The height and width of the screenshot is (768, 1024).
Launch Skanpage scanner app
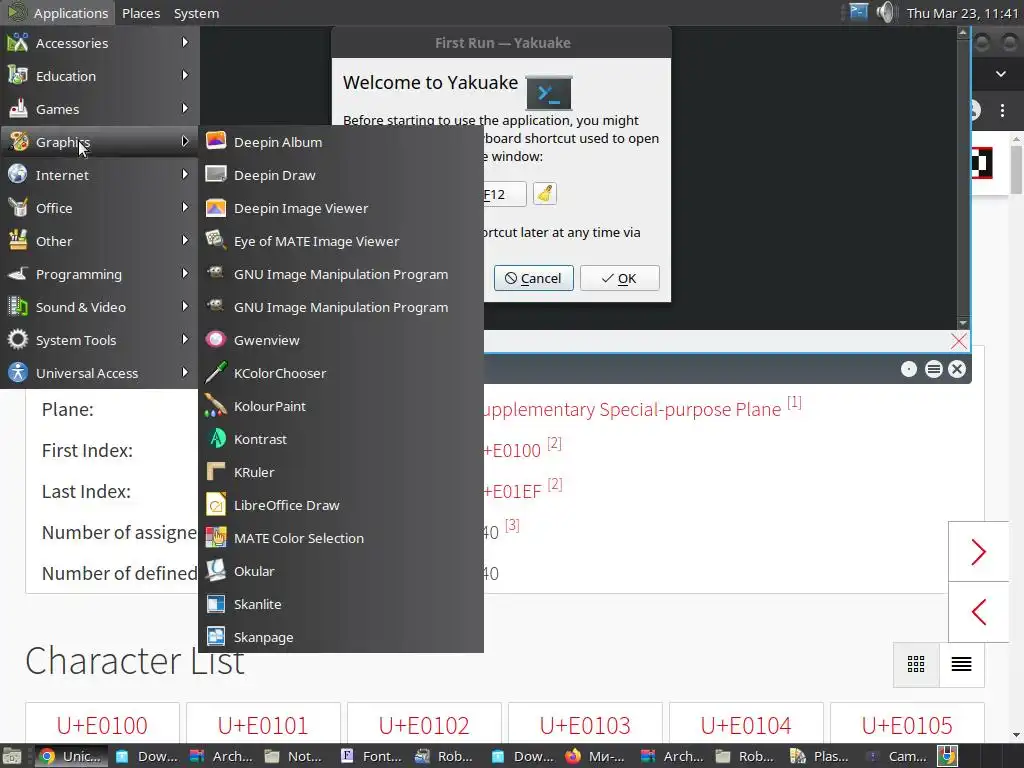(341, 637)
